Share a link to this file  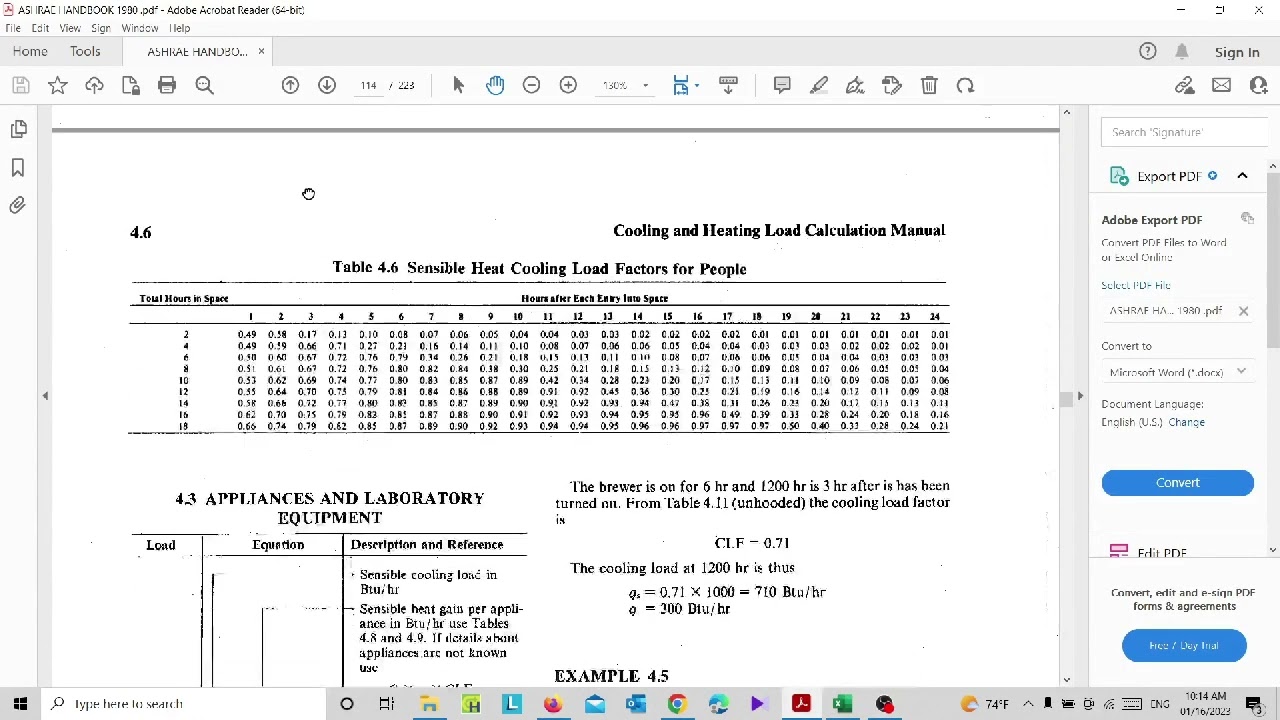1185,86
